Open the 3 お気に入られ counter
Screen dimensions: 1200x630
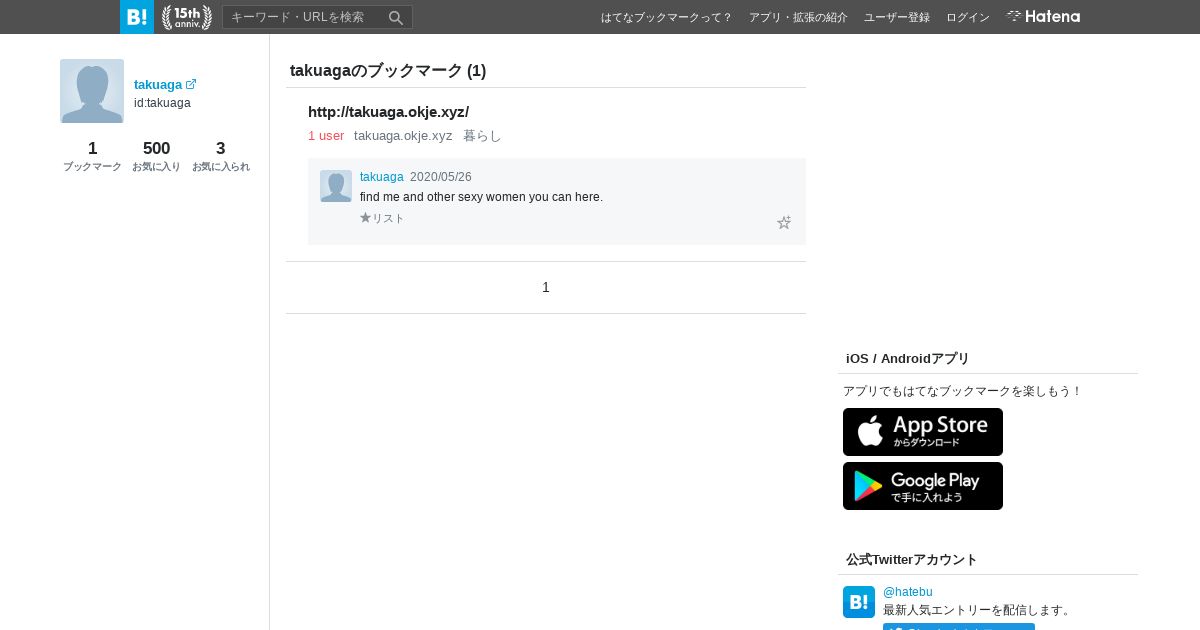220,156
